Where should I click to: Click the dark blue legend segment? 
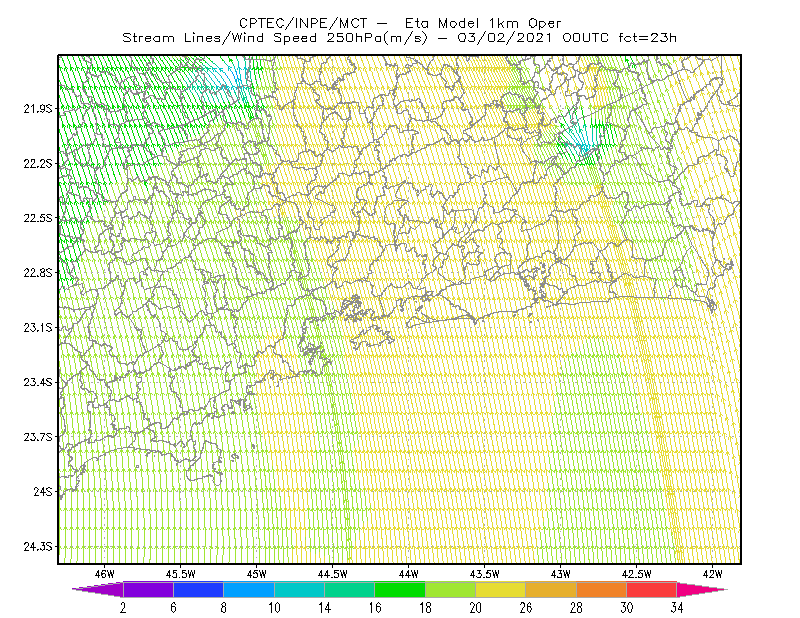coord(198,589)
